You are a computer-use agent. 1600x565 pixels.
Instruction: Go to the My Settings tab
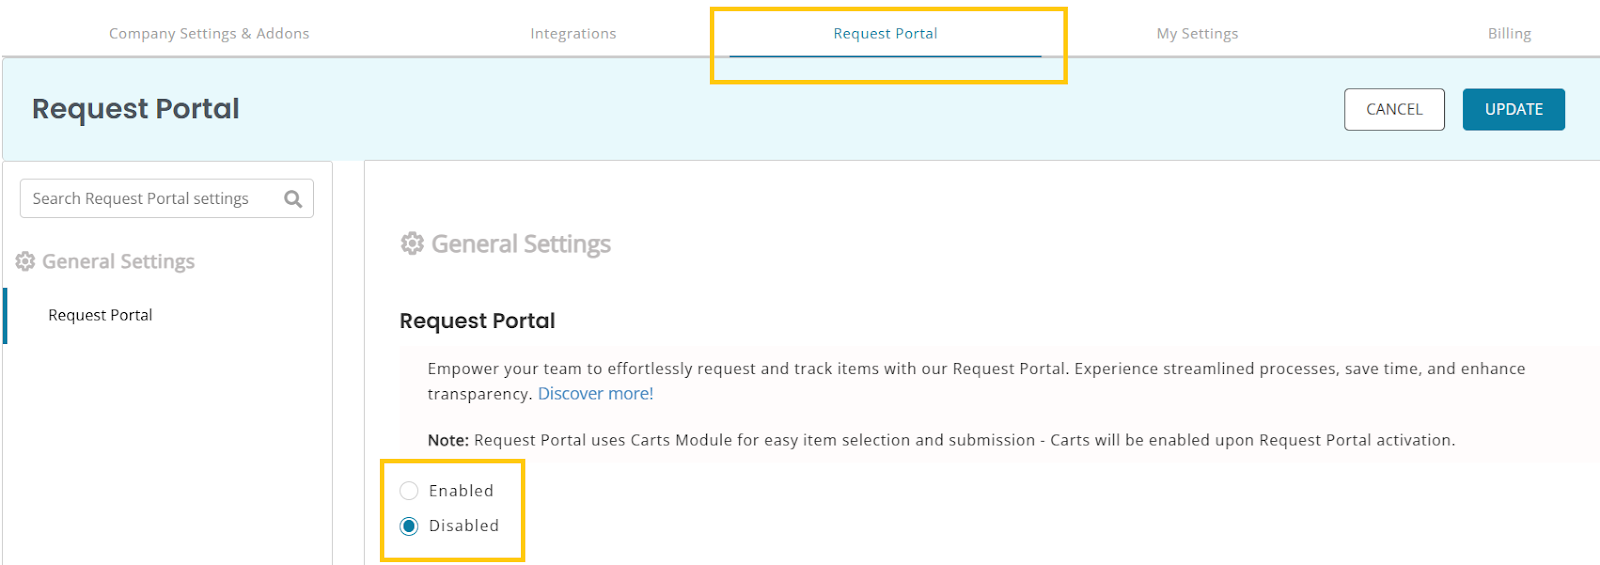point(1197,34)
